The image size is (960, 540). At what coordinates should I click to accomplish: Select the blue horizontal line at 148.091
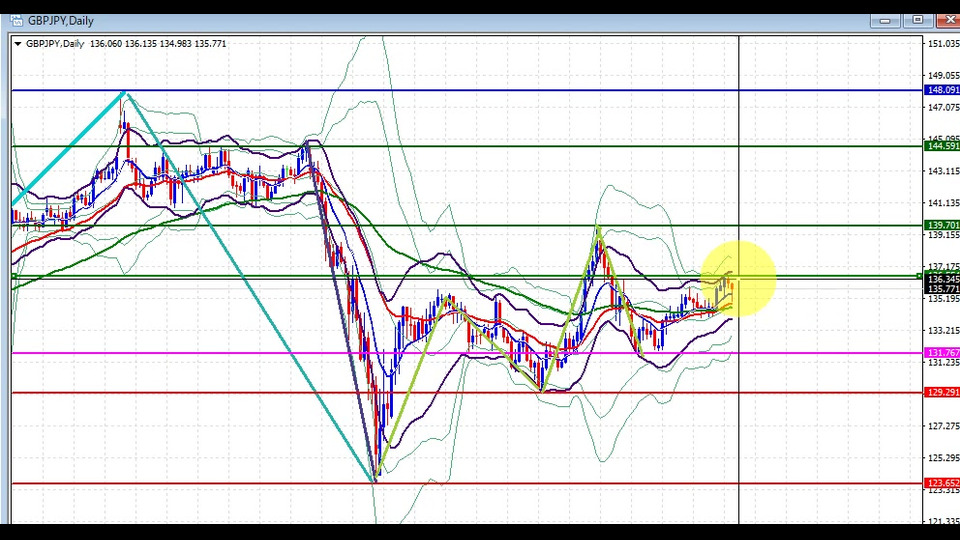(467, 91)
